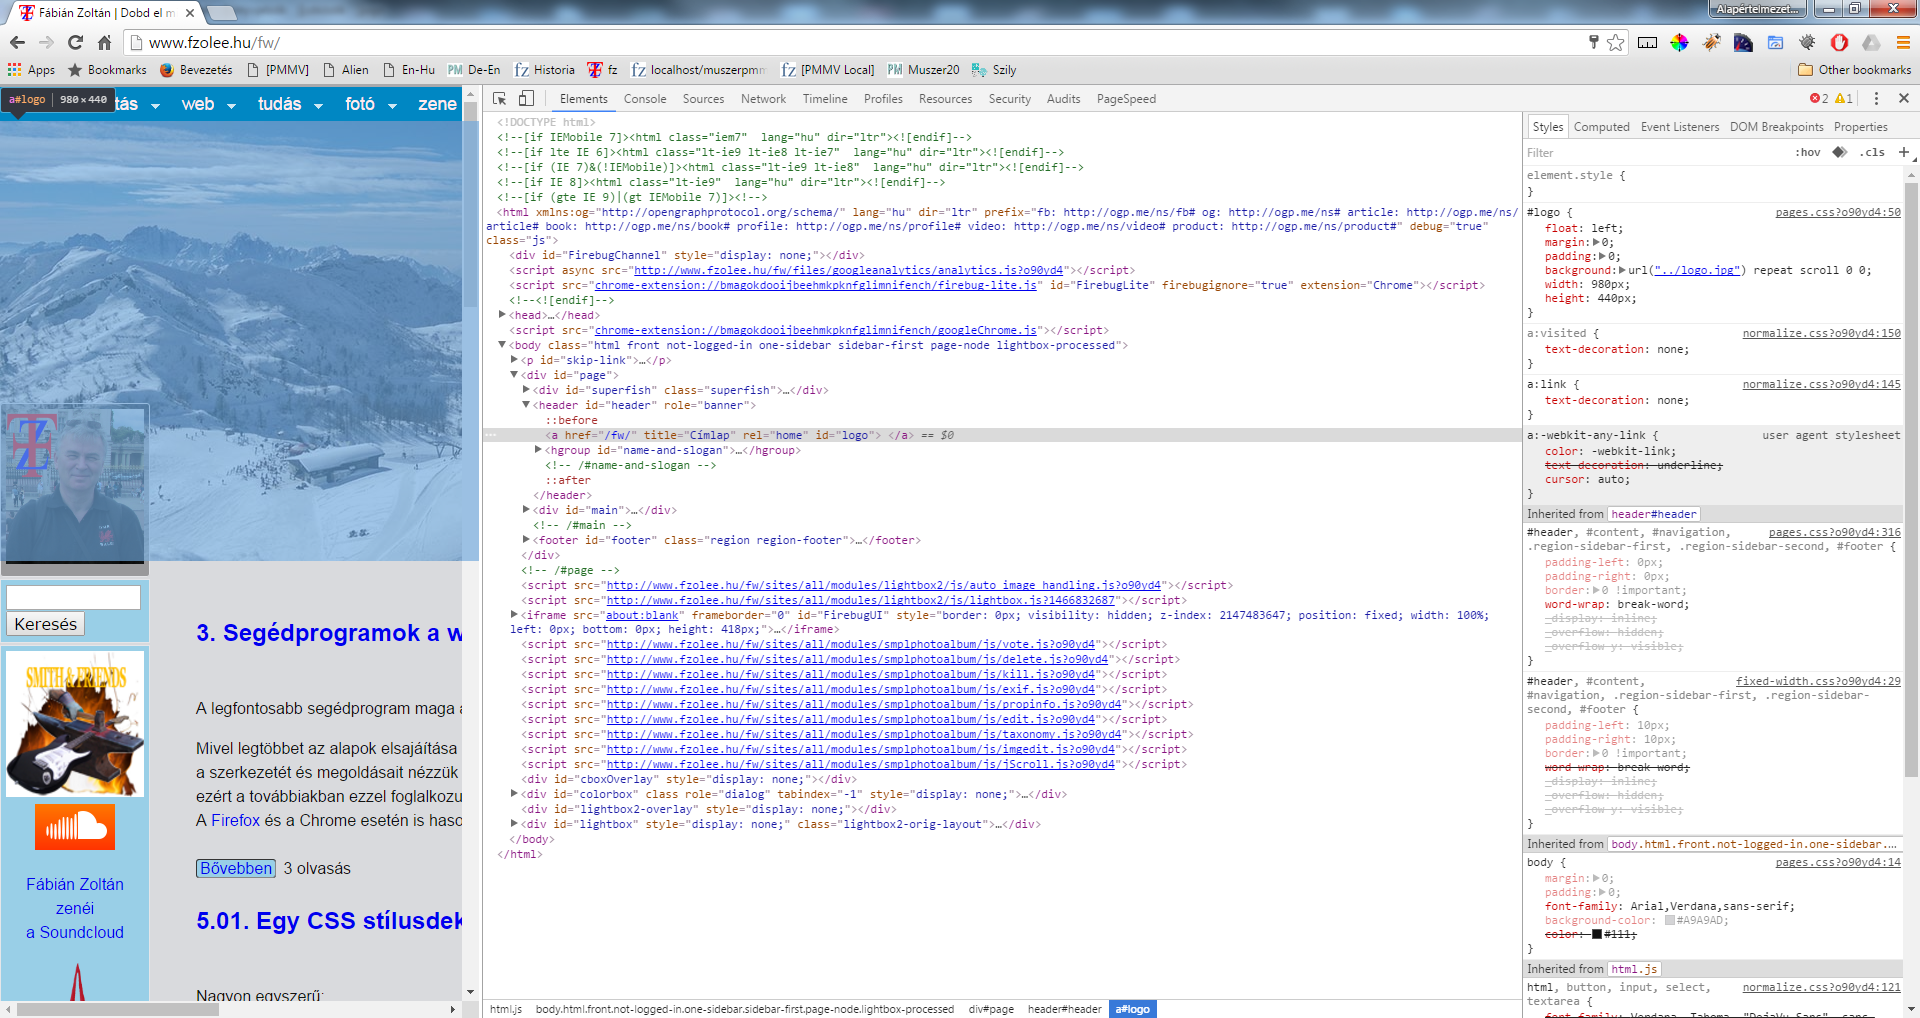
Task: Open DevTools three-dot customize menu
Action: pos(1876,98)
